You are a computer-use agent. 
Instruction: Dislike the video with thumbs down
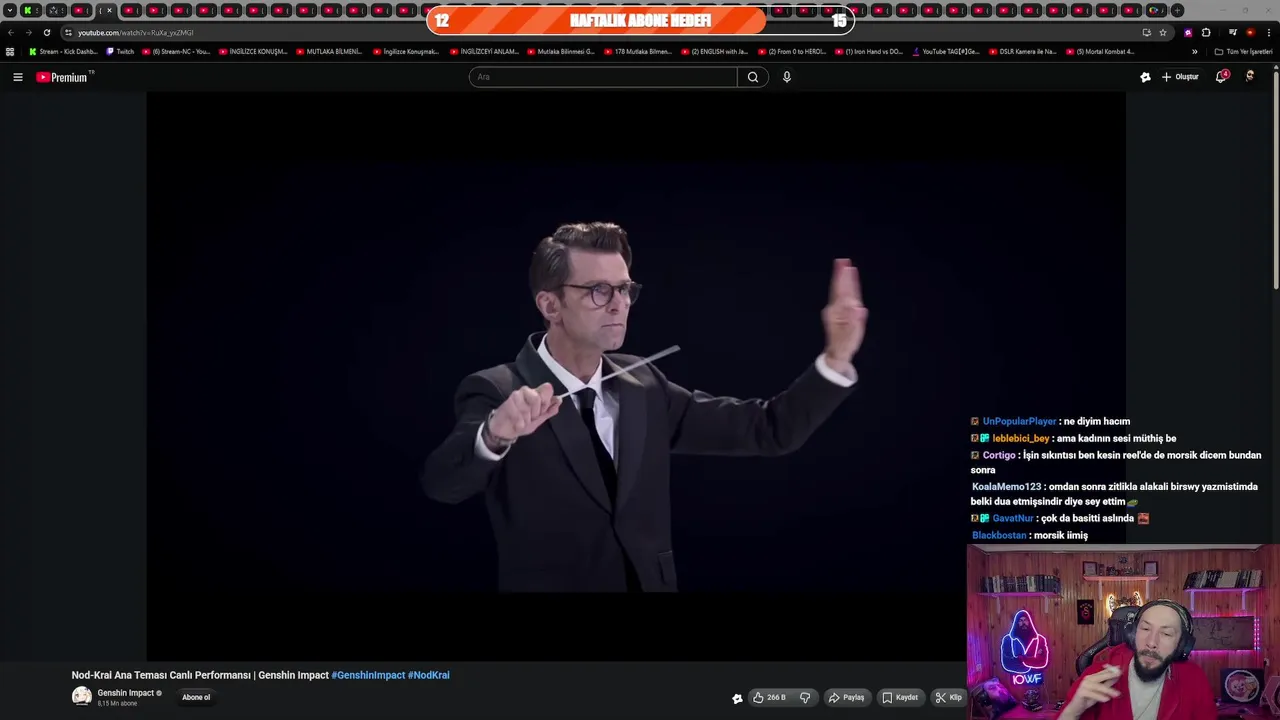[805, 698]
